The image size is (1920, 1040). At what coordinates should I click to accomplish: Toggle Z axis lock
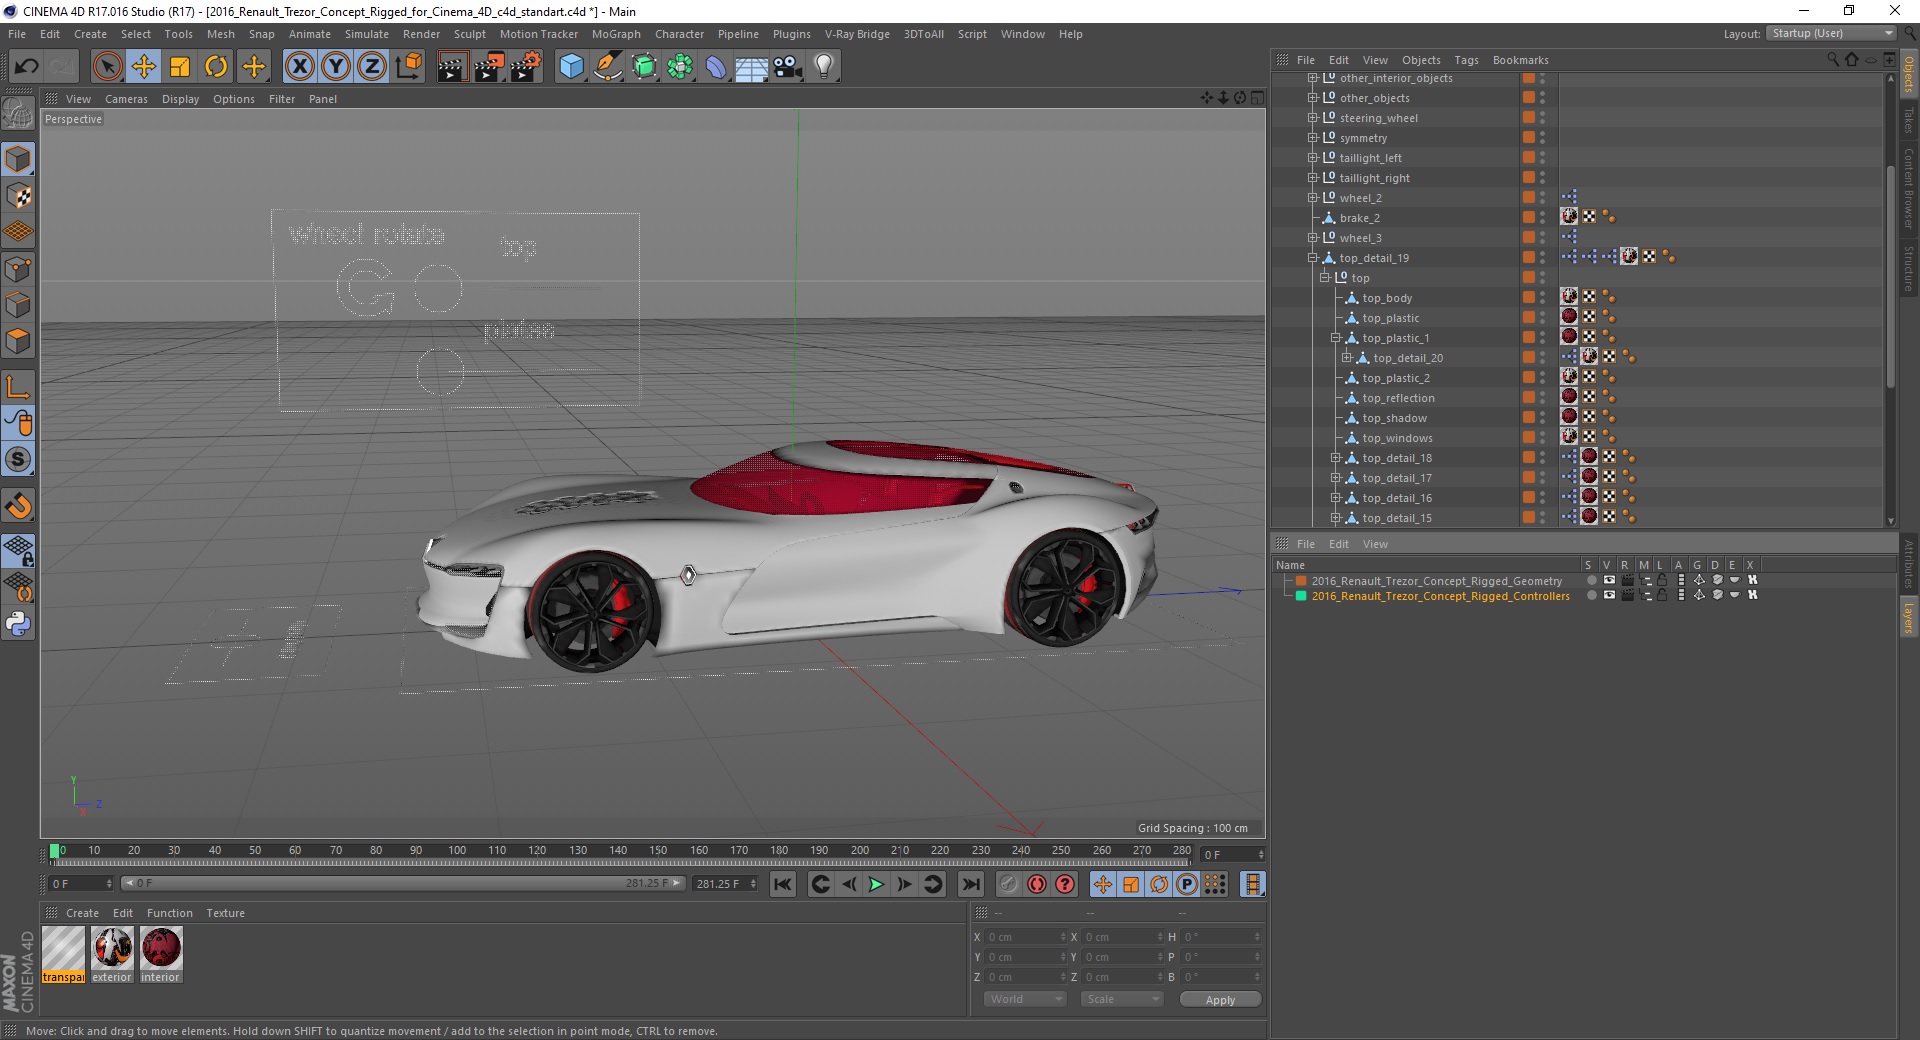372,67
